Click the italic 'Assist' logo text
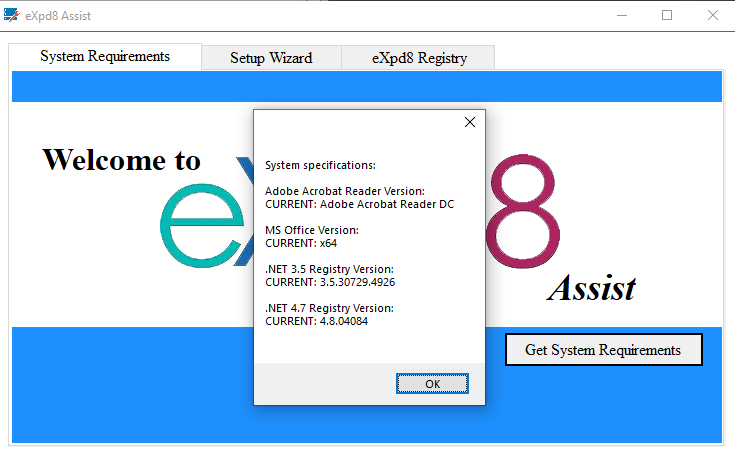The image size is (735, 458). [x=592, y=287]
